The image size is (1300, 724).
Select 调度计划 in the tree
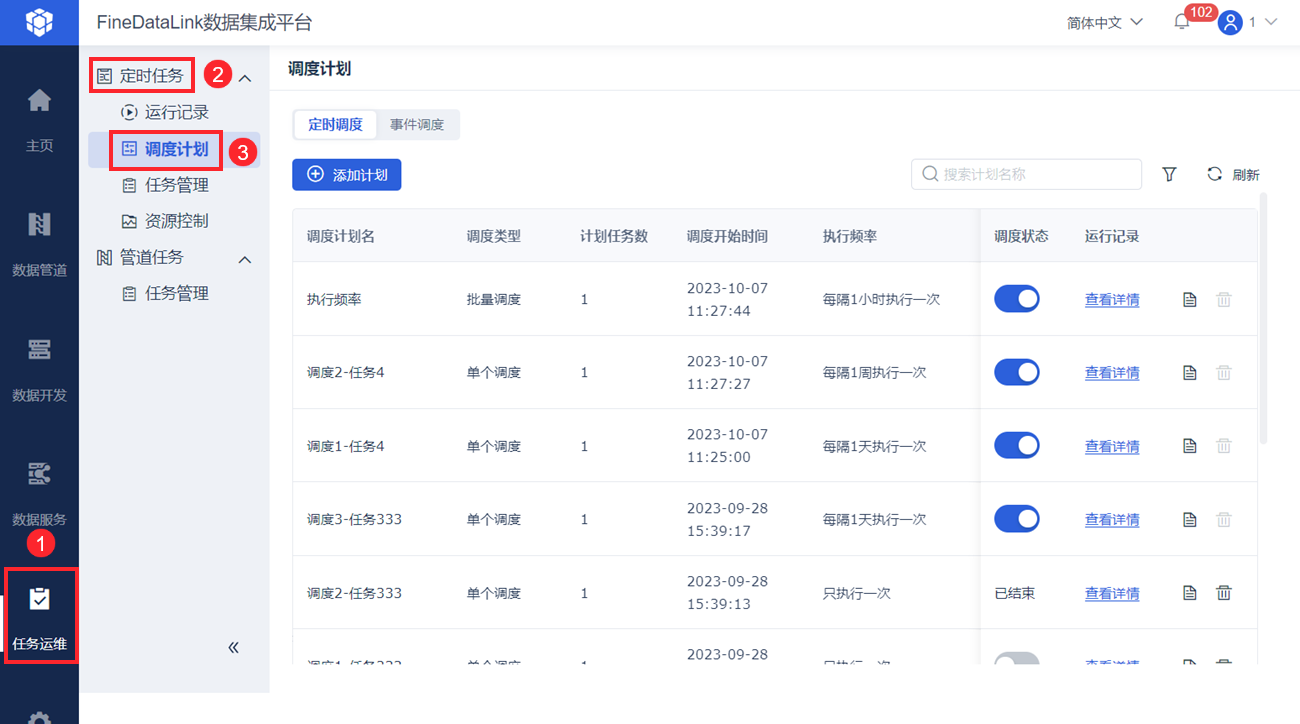pyautogui.click(x=166, y=149)
